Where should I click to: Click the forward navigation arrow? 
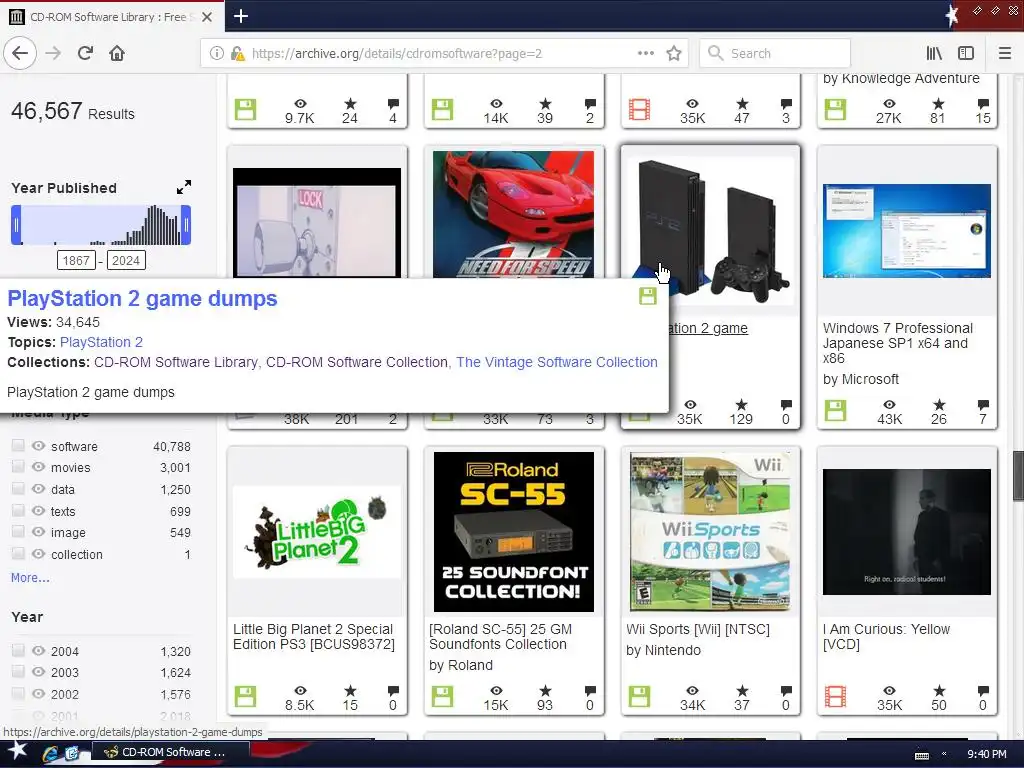point(53,53)
